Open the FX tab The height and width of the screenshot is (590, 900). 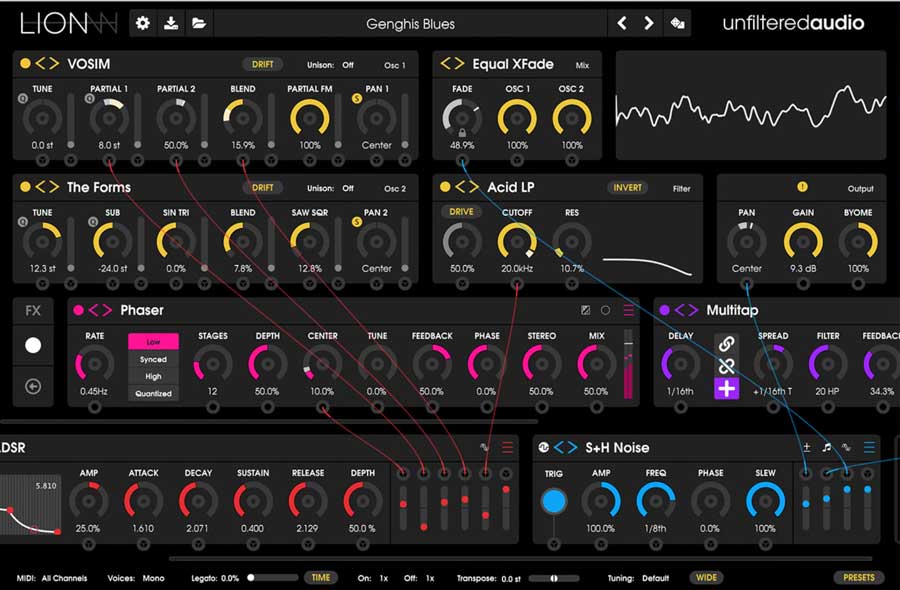33,310
